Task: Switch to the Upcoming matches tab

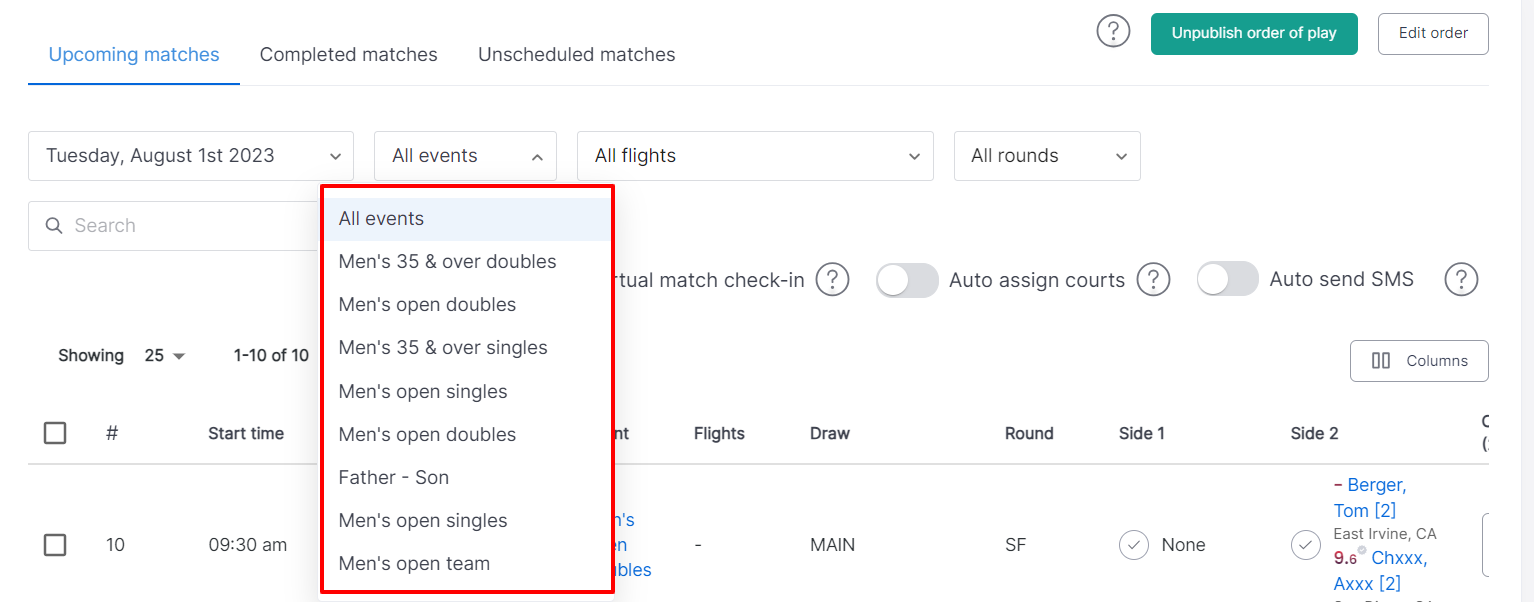Action: [x=134, y=55]
